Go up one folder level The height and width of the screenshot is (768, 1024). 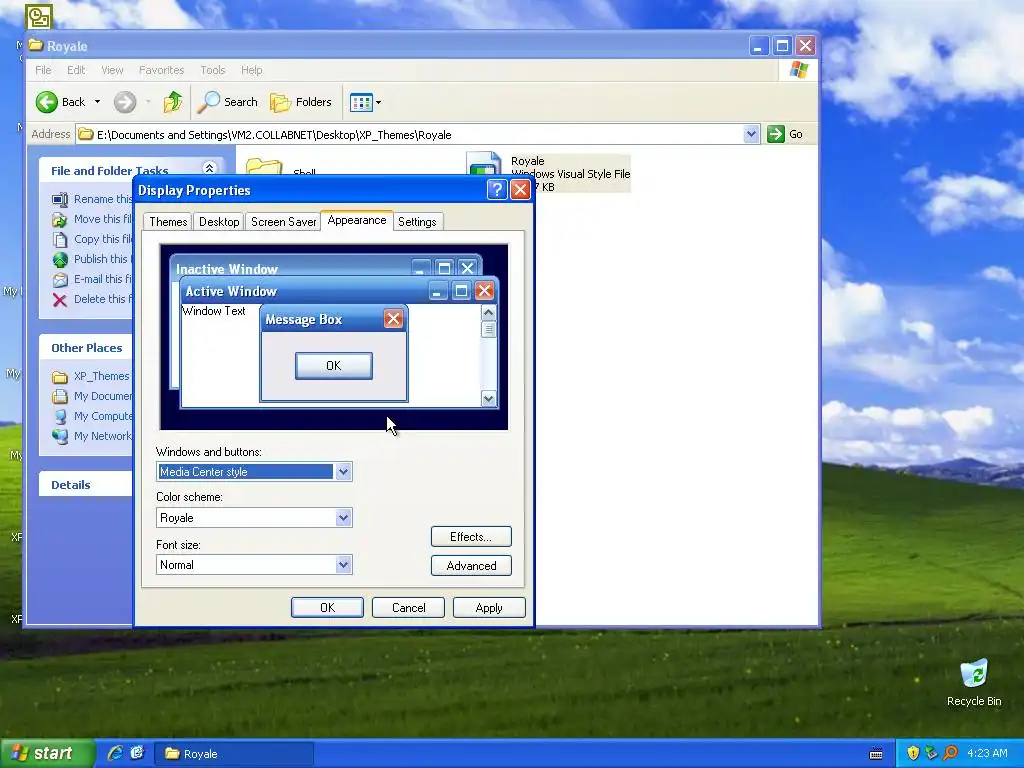click(172, 102)
